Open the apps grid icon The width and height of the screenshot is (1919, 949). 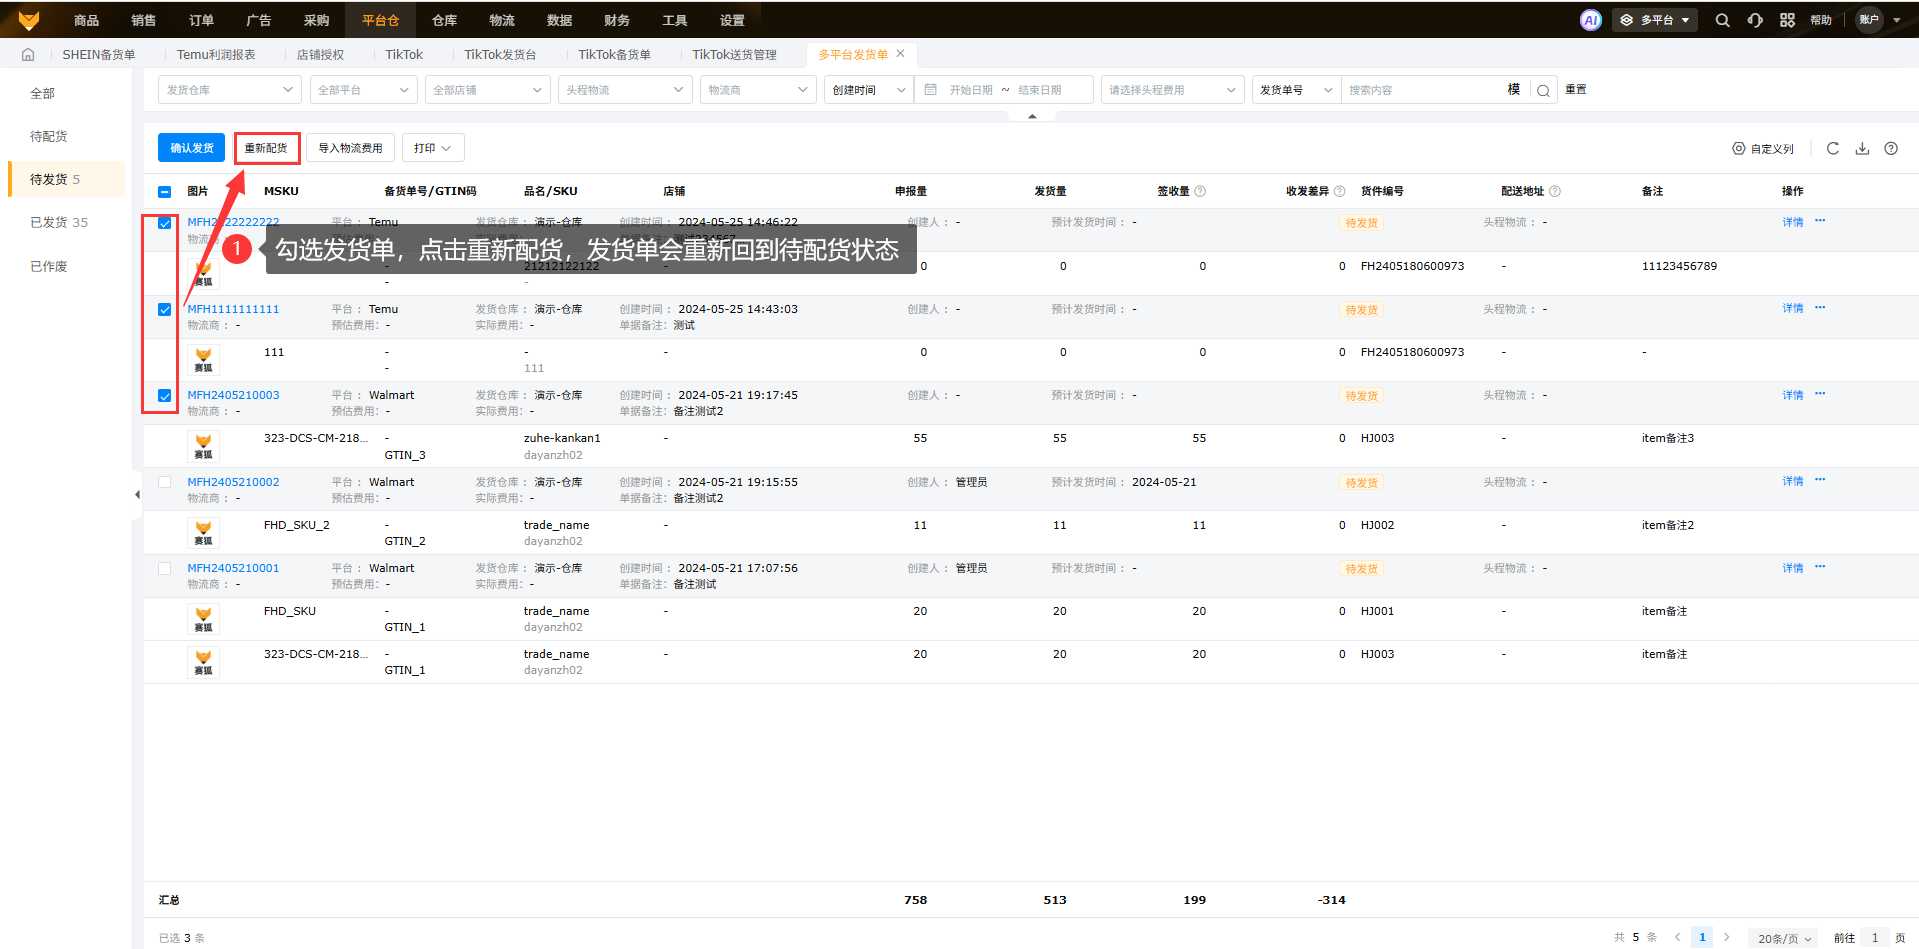pyautogui.click(x=1787, y=20)
